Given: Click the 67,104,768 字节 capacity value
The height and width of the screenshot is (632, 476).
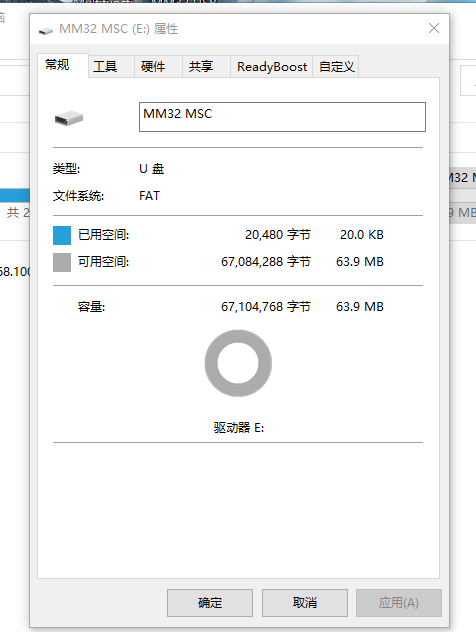Looking at the screenshot, I should pos(266,307).
